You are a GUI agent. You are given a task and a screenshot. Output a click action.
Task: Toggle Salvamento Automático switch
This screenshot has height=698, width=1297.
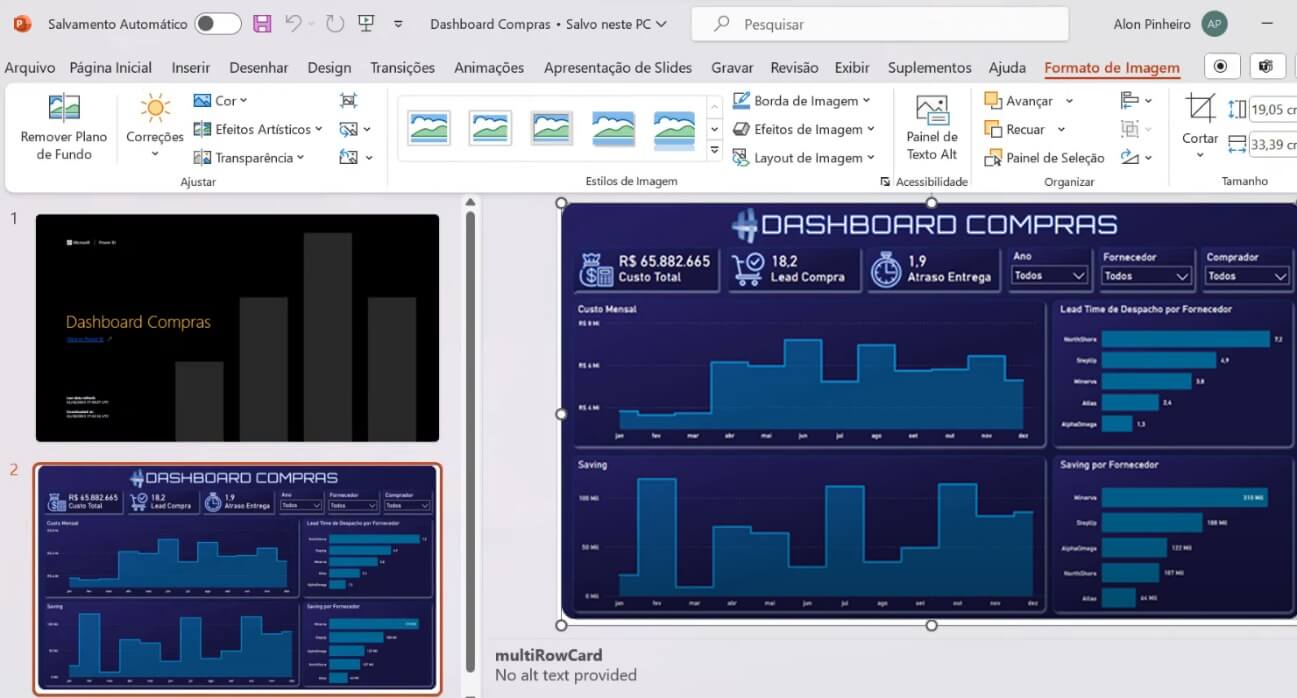[x=217, y=24]
